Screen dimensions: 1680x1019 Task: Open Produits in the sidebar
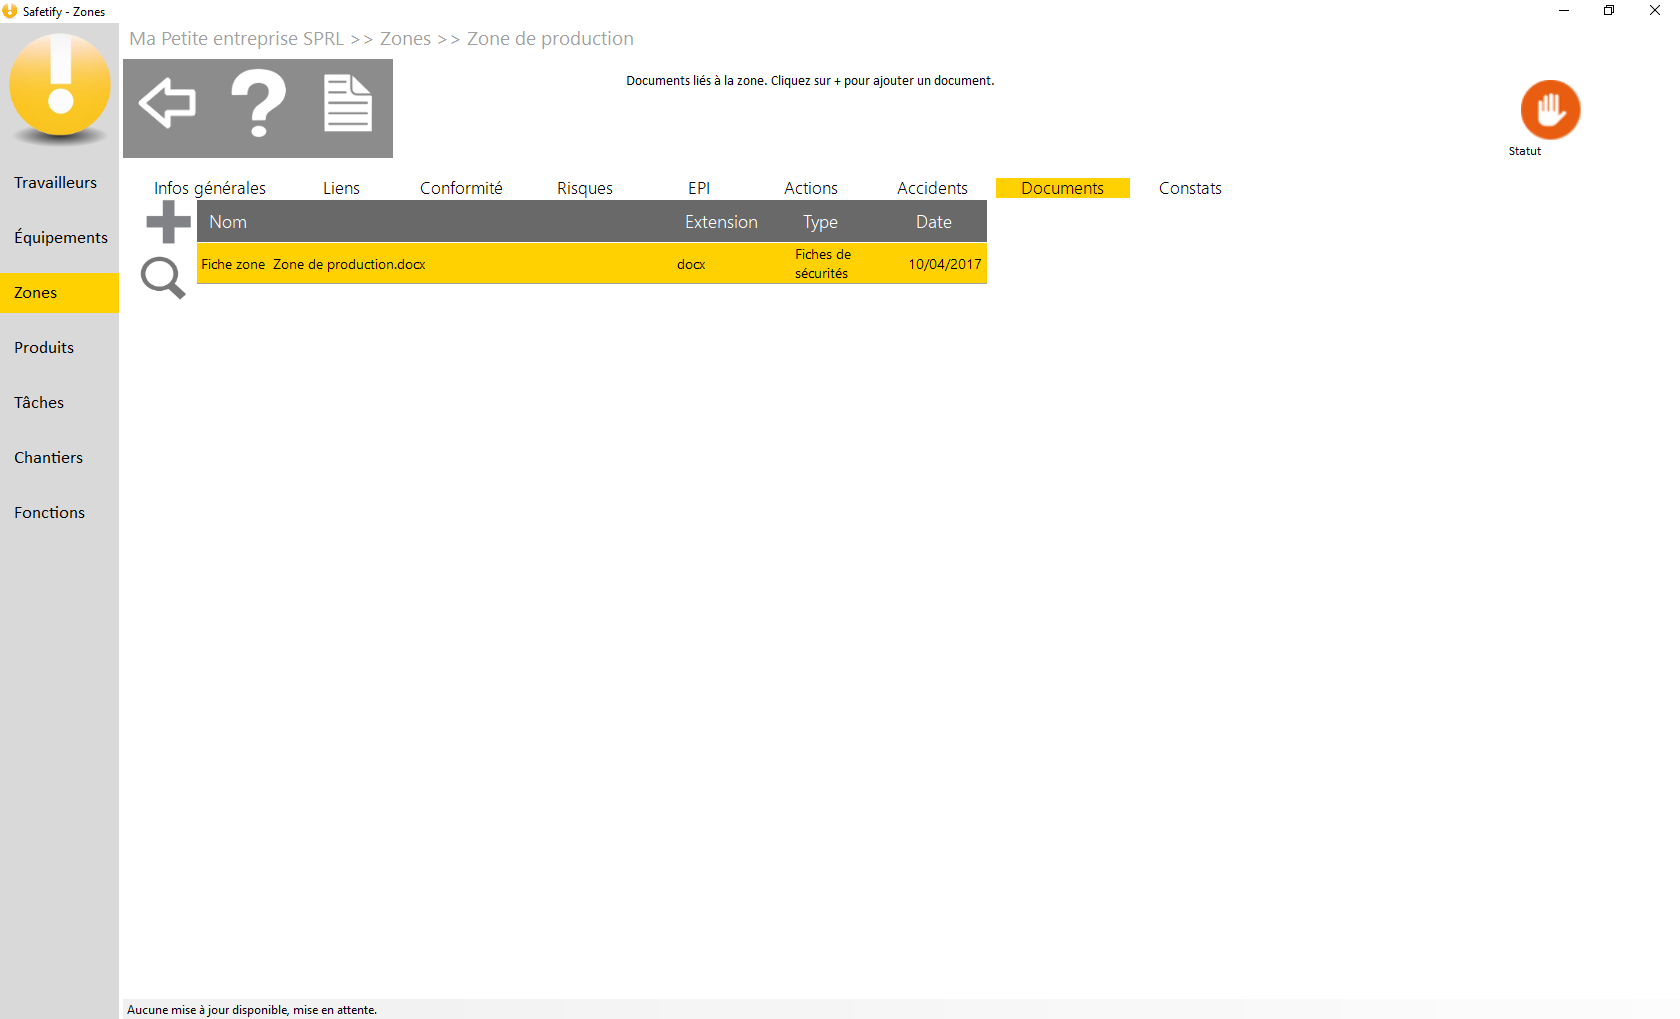[59, 347]
